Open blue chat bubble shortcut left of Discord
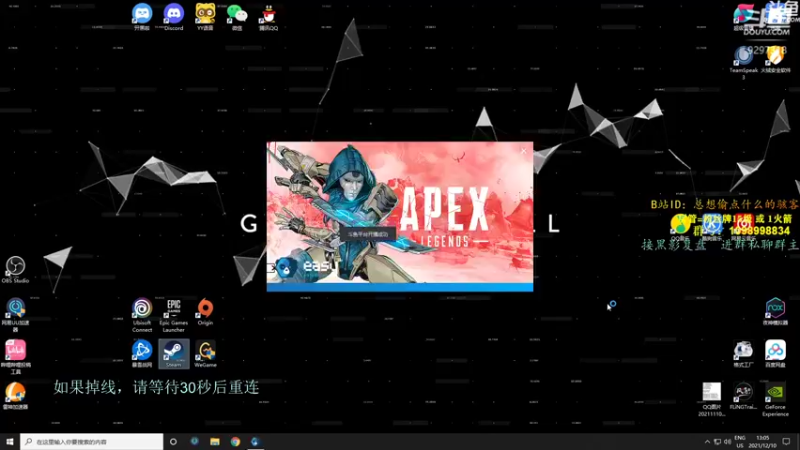The width and height of the screenshot is (800, 450). (x=142, y=17)
